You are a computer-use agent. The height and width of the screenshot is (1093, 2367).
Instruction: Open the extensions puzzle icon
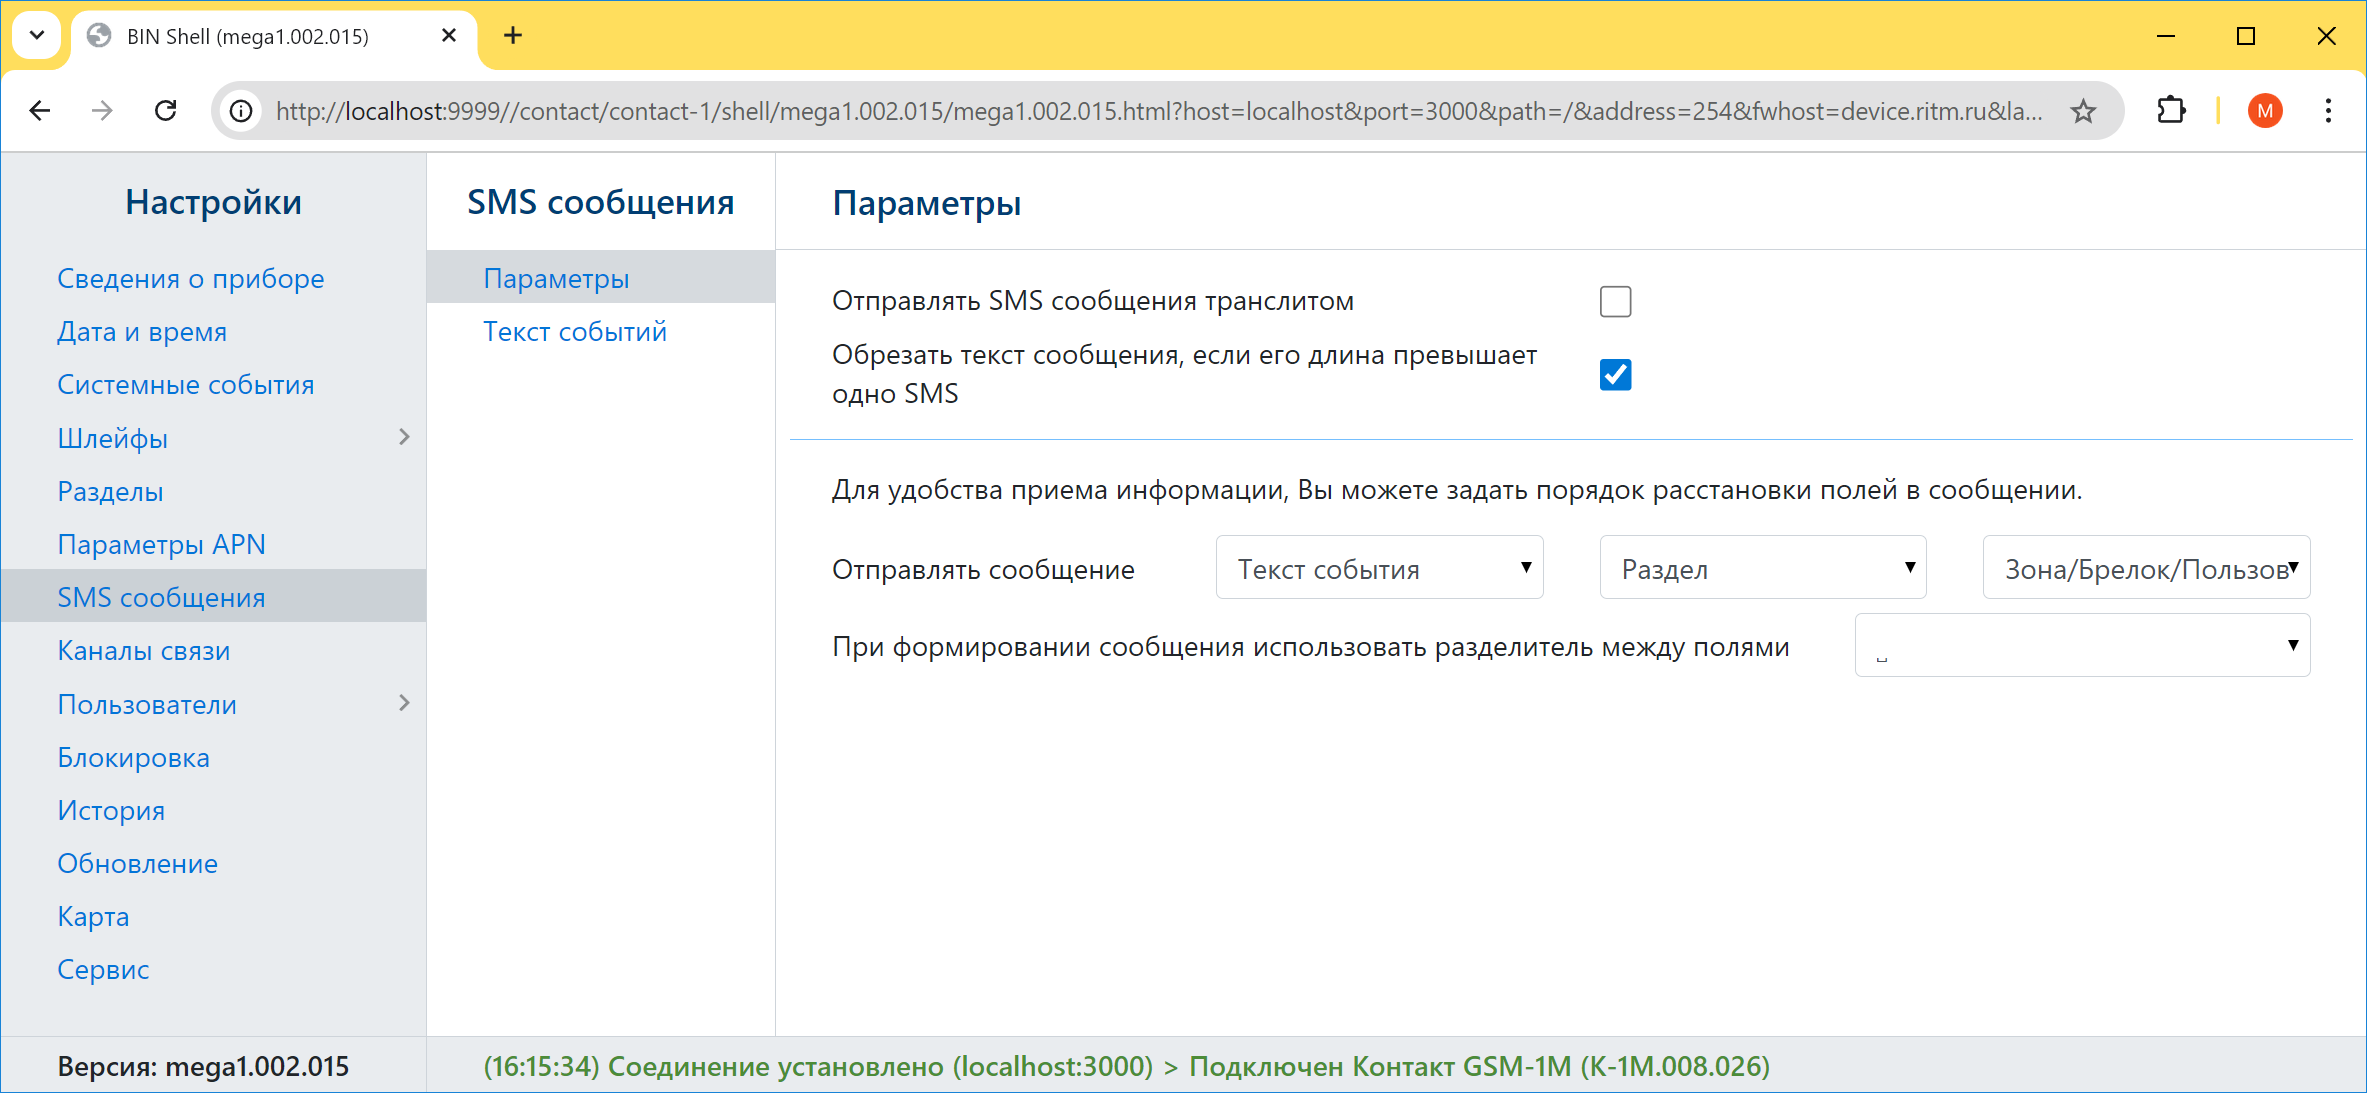point(2171,110)
